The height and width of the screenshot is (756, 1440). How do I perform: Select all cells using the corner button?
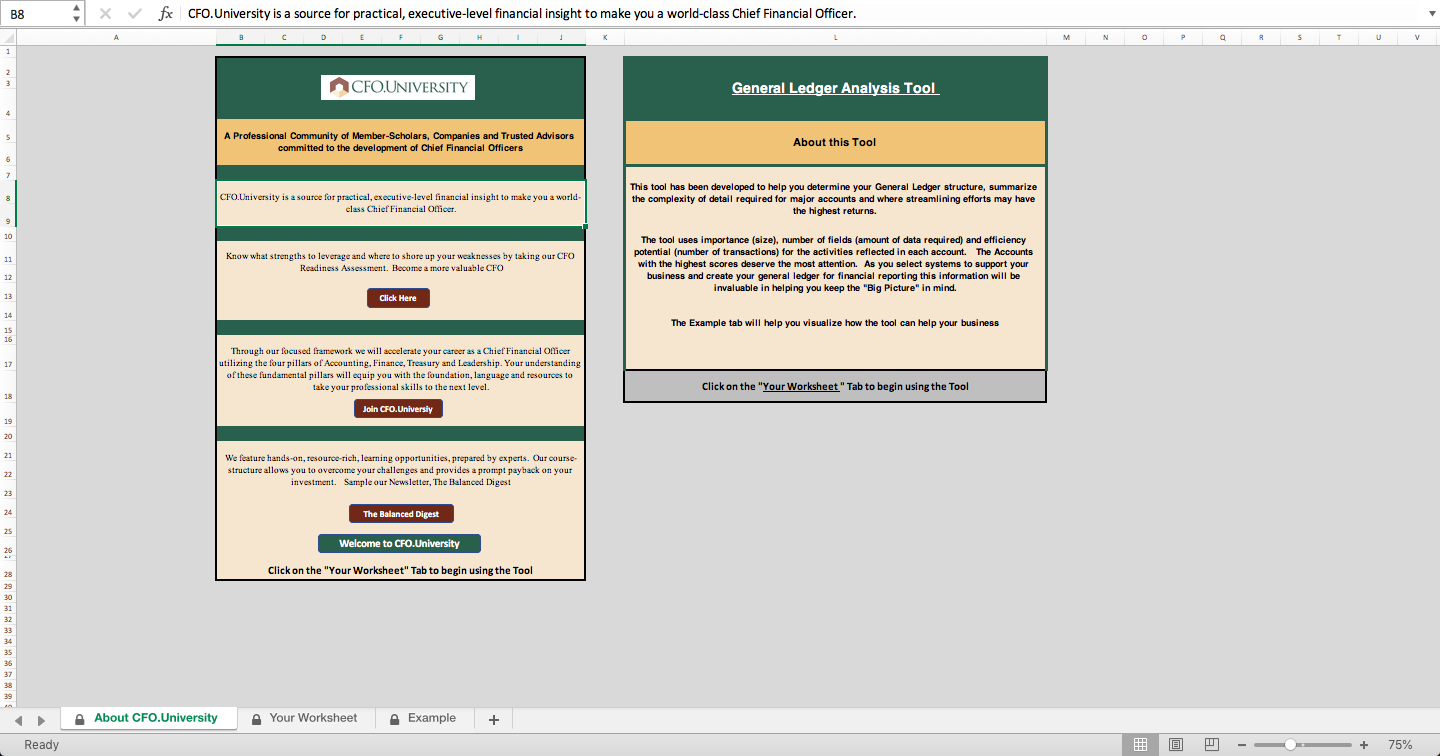(x=7, y=37)
